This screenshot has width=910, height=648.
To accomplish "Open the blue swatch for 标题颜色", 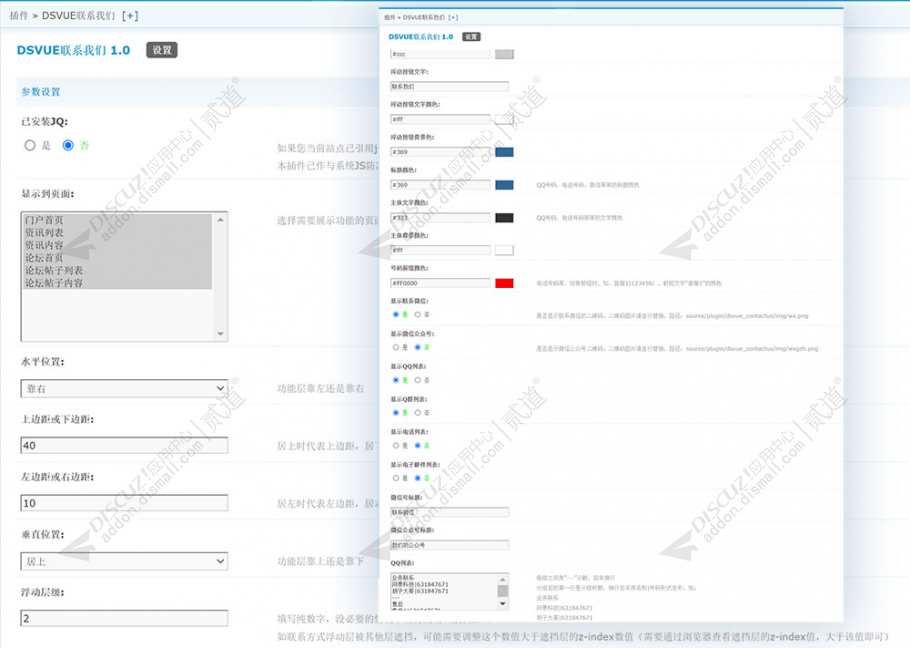I will pos(504,184).
